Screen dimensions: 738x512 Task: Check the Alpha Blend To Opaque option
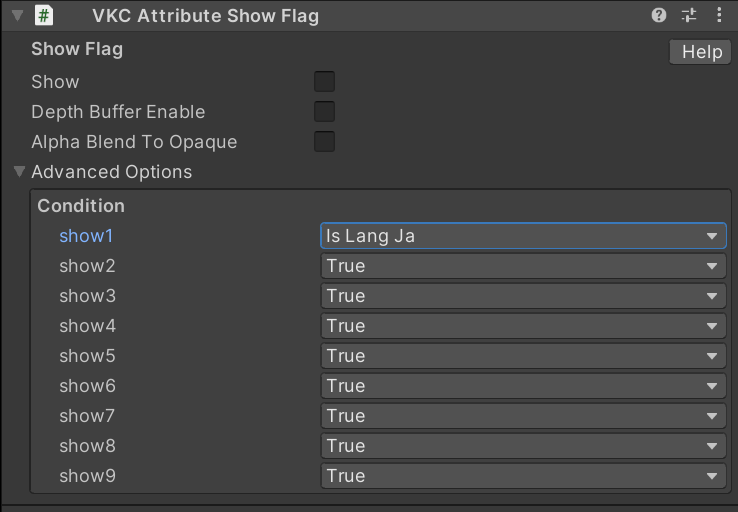click(324, 142)
